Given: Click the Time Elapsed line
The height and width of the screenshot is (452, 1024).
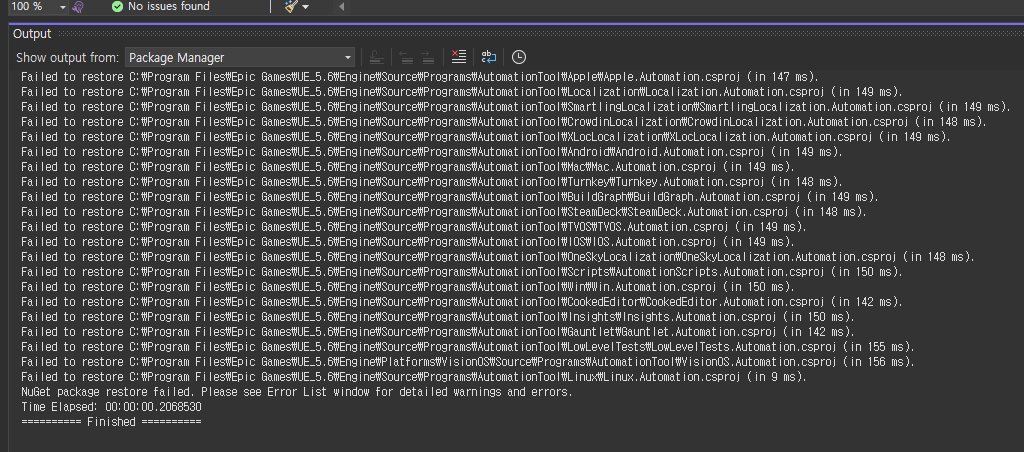Looking at the screenshot, I should (x=111, y=407).
